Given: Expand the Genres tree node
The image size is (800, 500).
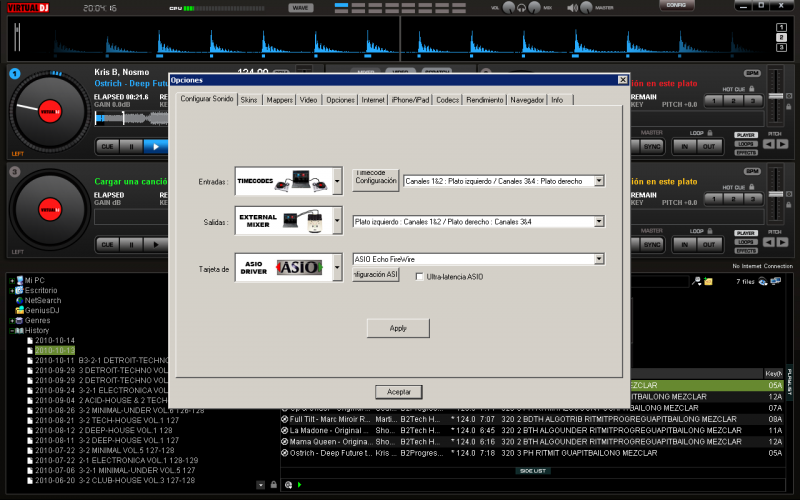Looking at the screenshot, I should 12,321.
